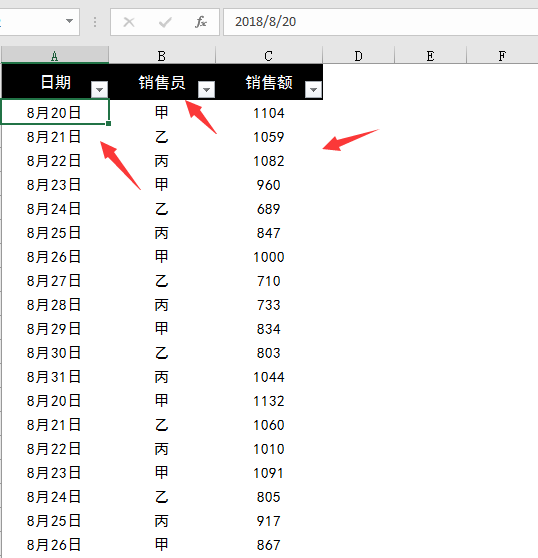
Task: Open the 日期 filter dropdown
Action: pyautogui.click(x=99, y=89)
